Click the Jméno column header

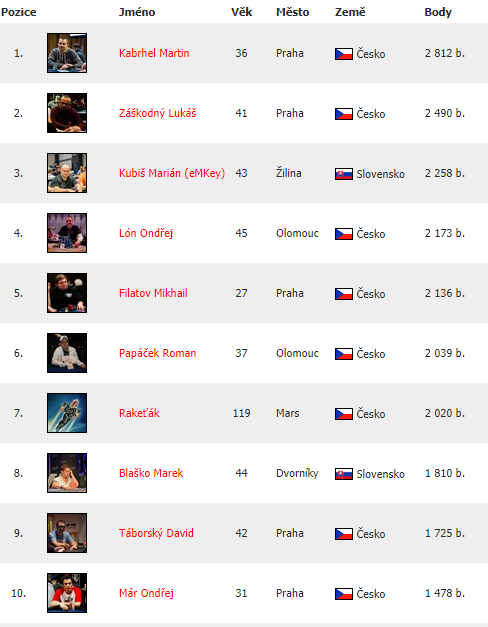[x=137, y=12]
